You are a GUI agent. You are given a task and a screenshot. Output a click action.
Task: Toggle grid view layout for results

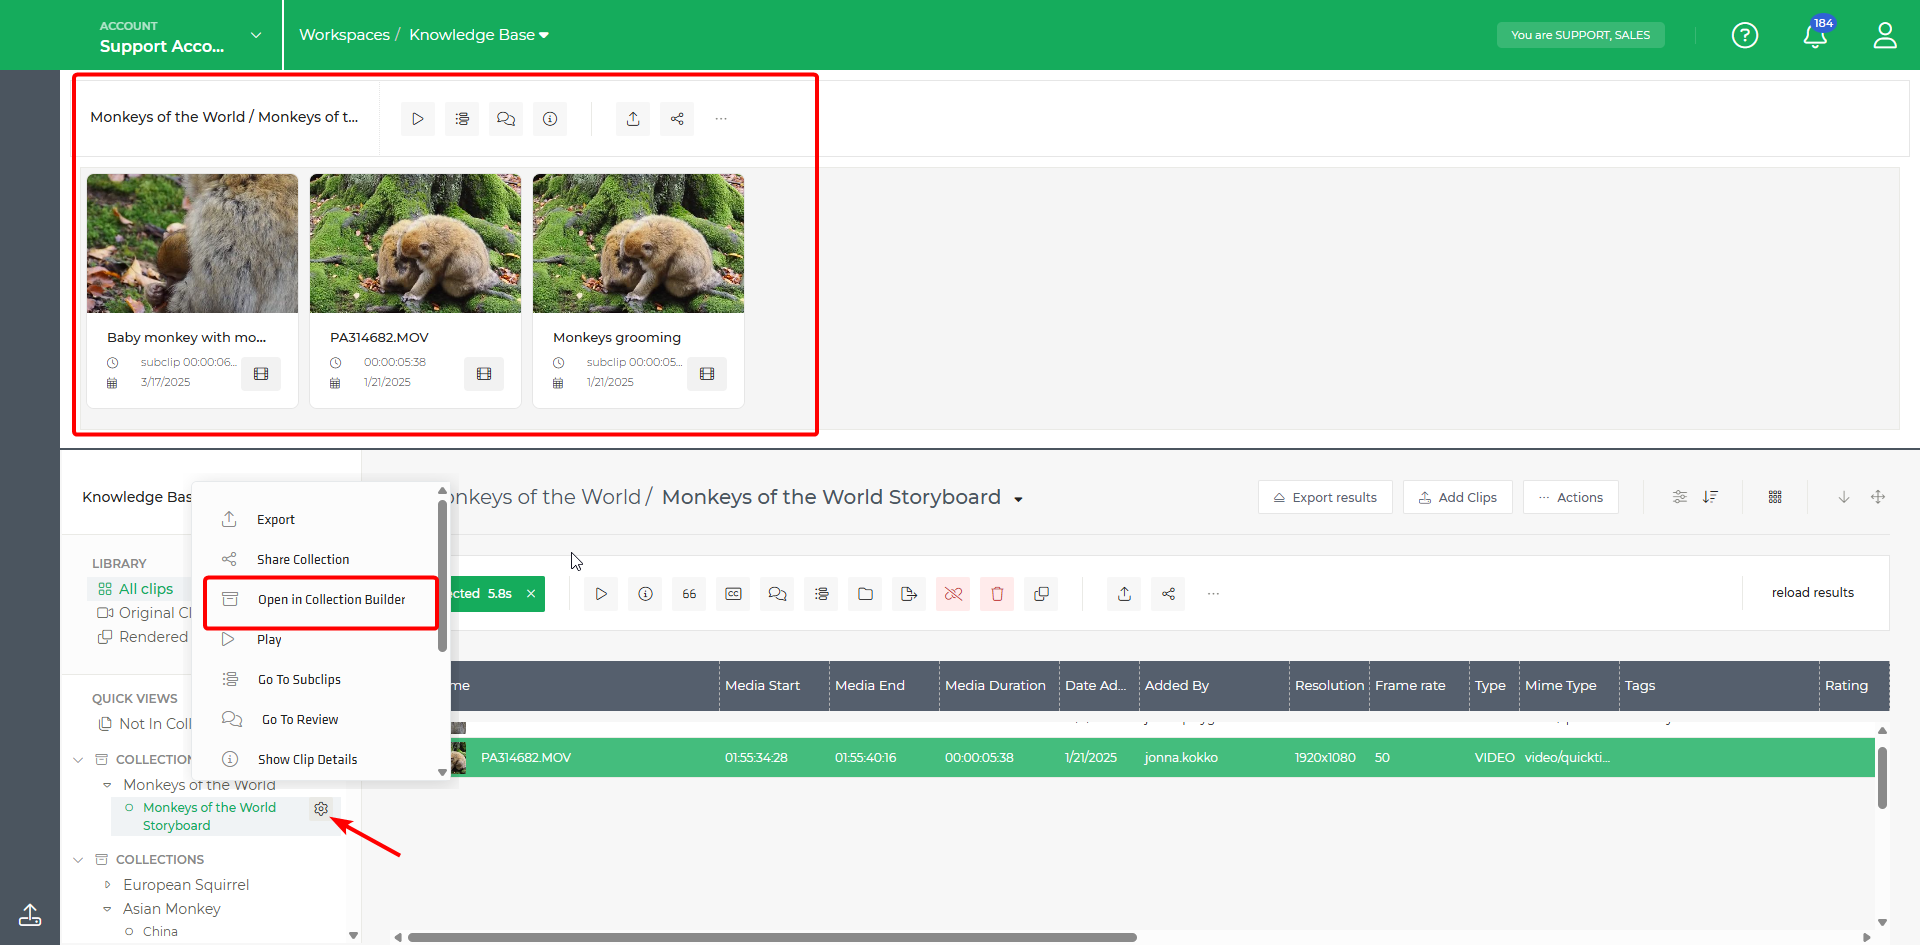(1776, 497)
